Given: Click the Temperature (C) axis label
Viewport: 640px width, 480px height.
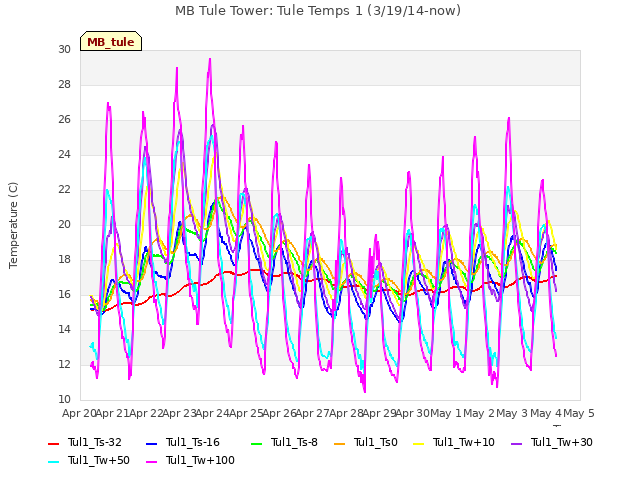Looking at the screenshot, I should click(x=13, y=225).
